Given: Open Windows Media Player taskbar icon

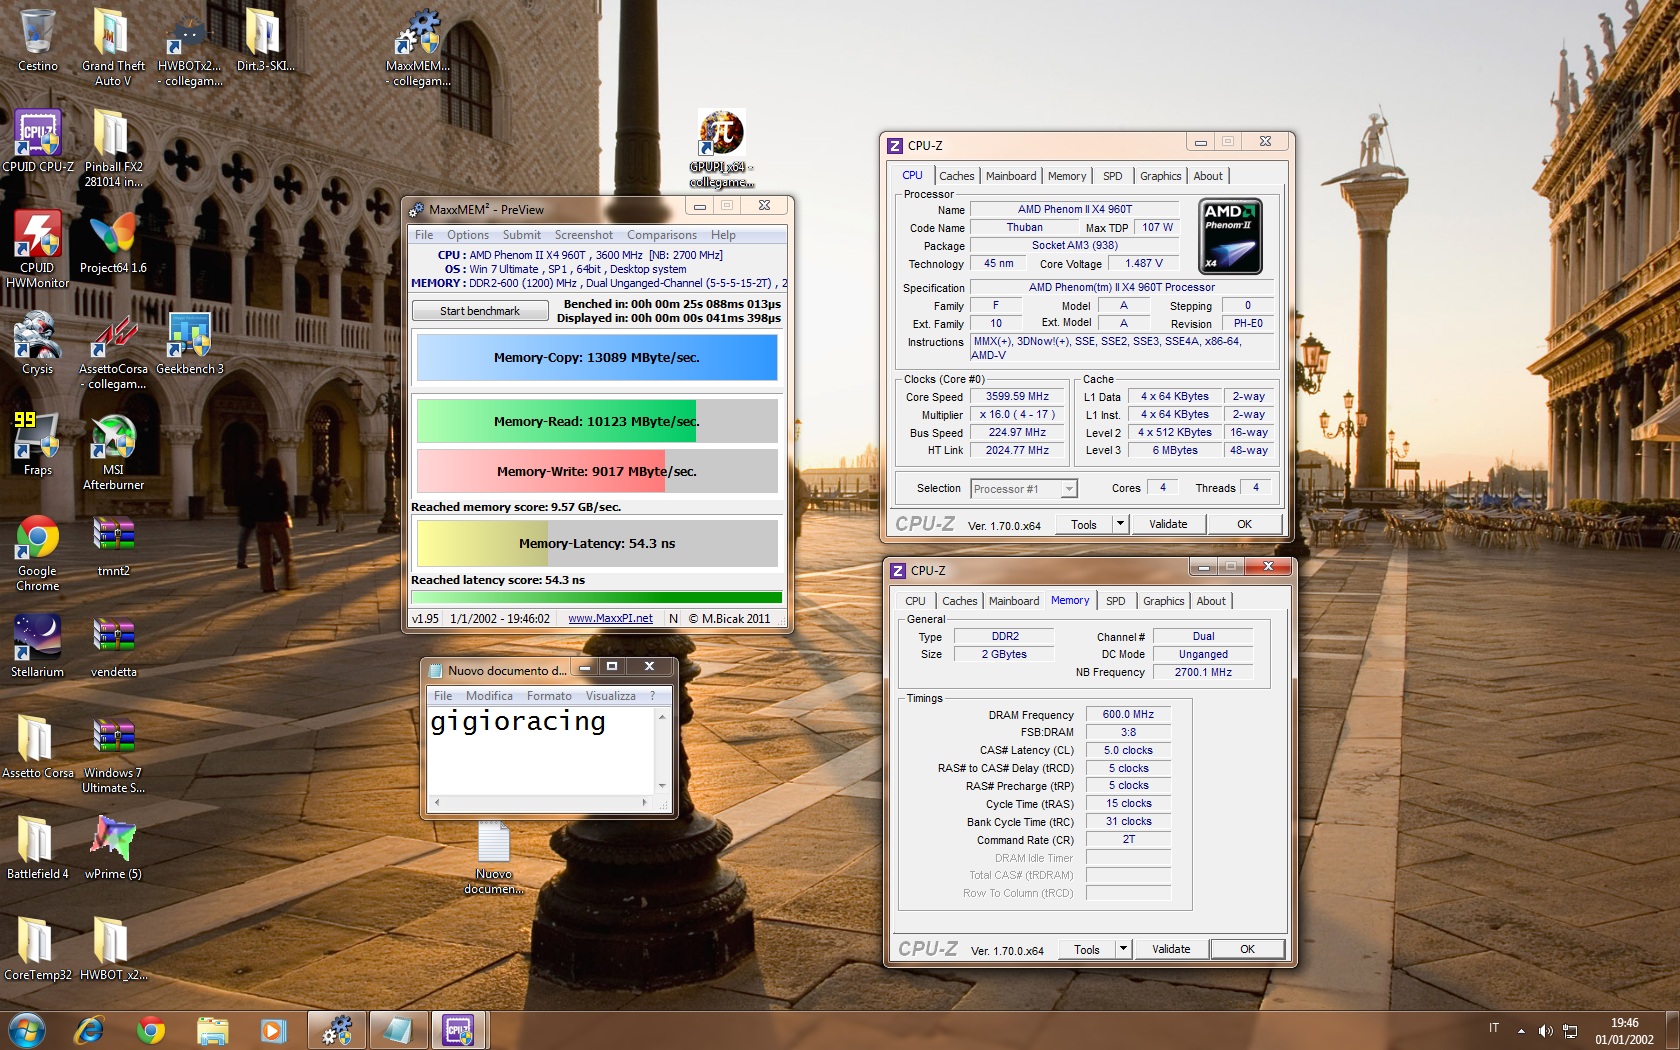Looking at the screenshot, I should click(273, 1030).
